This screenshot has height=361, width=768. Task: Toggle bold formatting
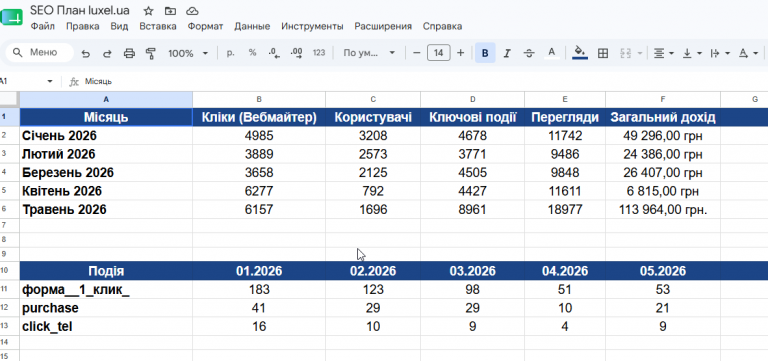485,53
